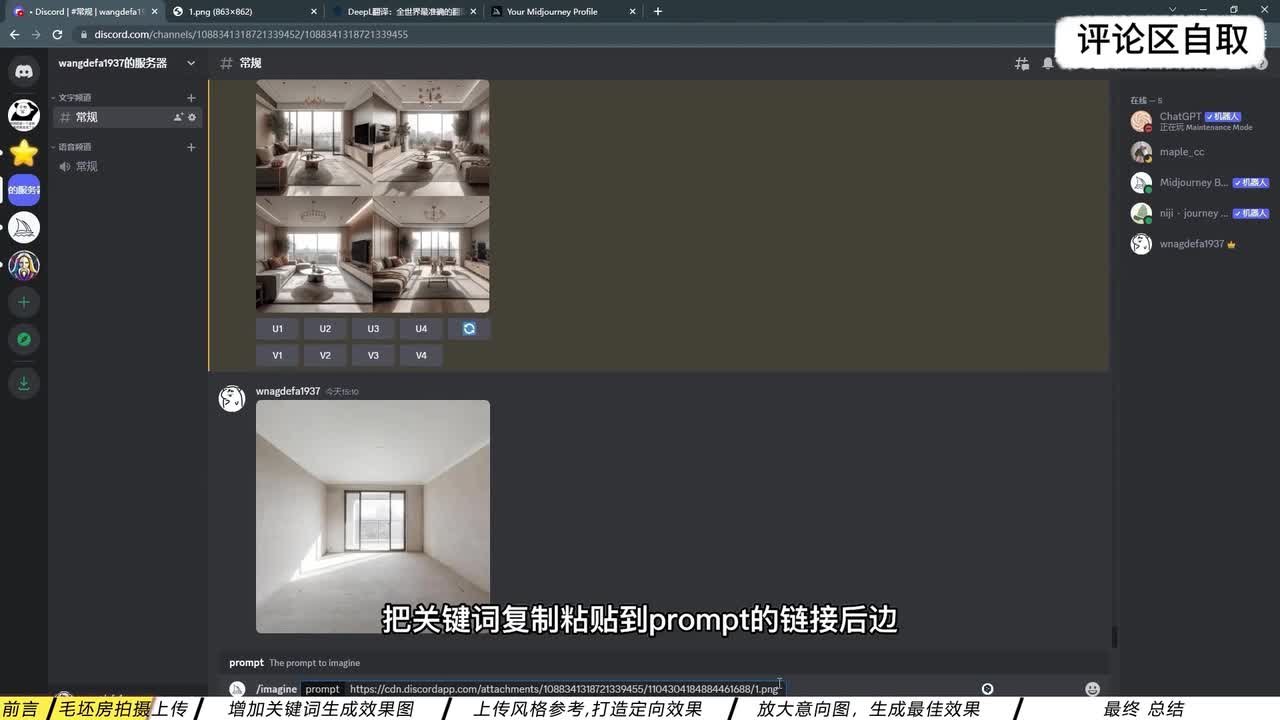Switch to the 1.png browser tab
The height and width of the screenshot is (720, 1280).
[240, 11]
